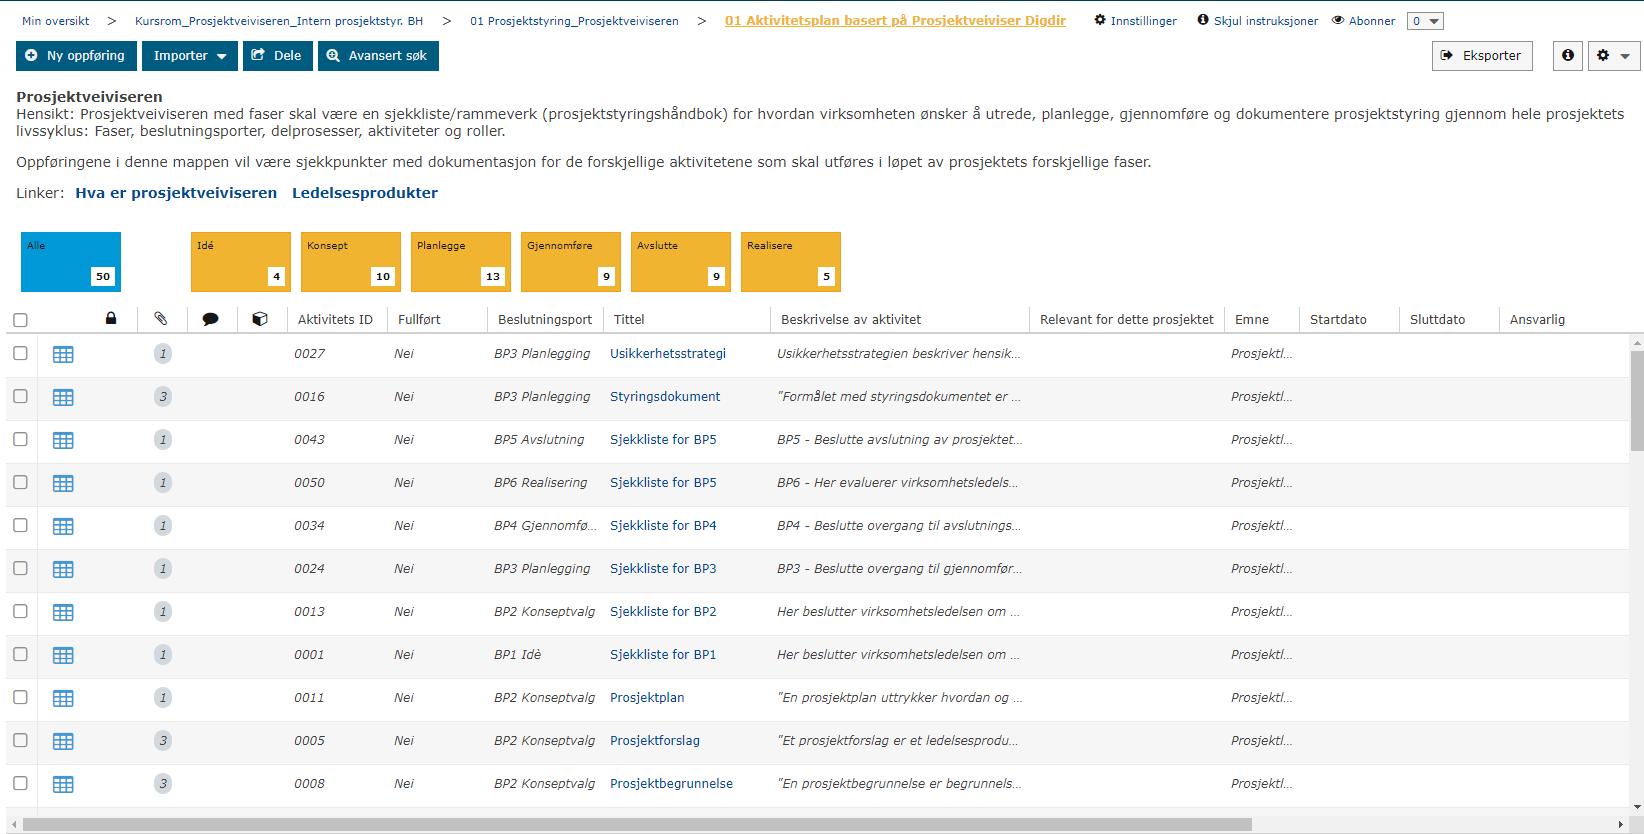Screen dimensions: 1644x834
Task: Open the gear settings dropdown at top right
Action: 1612,56
